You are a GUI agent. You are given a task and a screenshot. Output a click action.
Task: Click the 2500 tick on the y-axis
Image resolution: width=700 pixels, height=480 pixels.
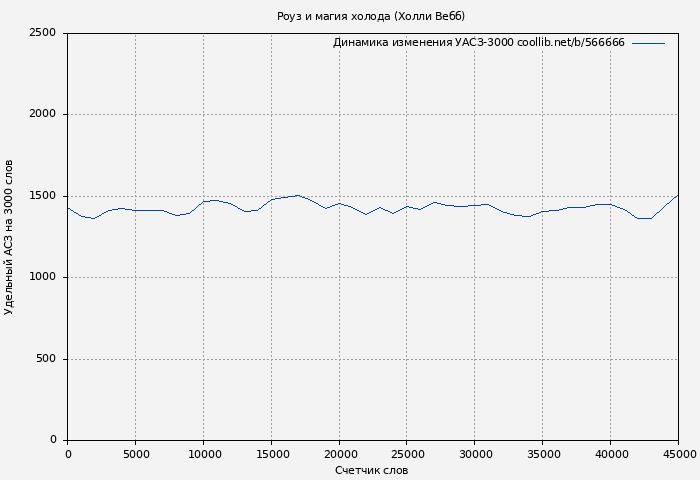tap(42, 33)
